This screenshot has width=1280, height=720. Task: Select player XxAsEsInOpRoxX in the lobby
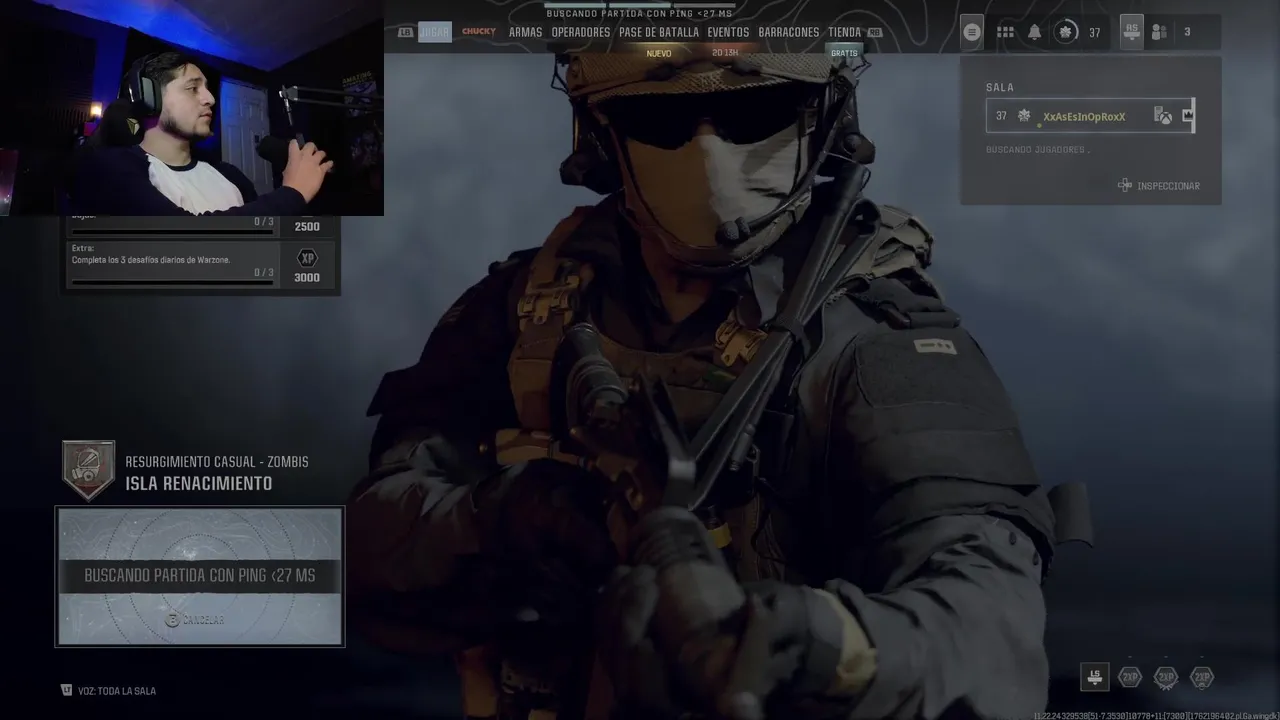pyautogui.click(x=1090, y=116)
